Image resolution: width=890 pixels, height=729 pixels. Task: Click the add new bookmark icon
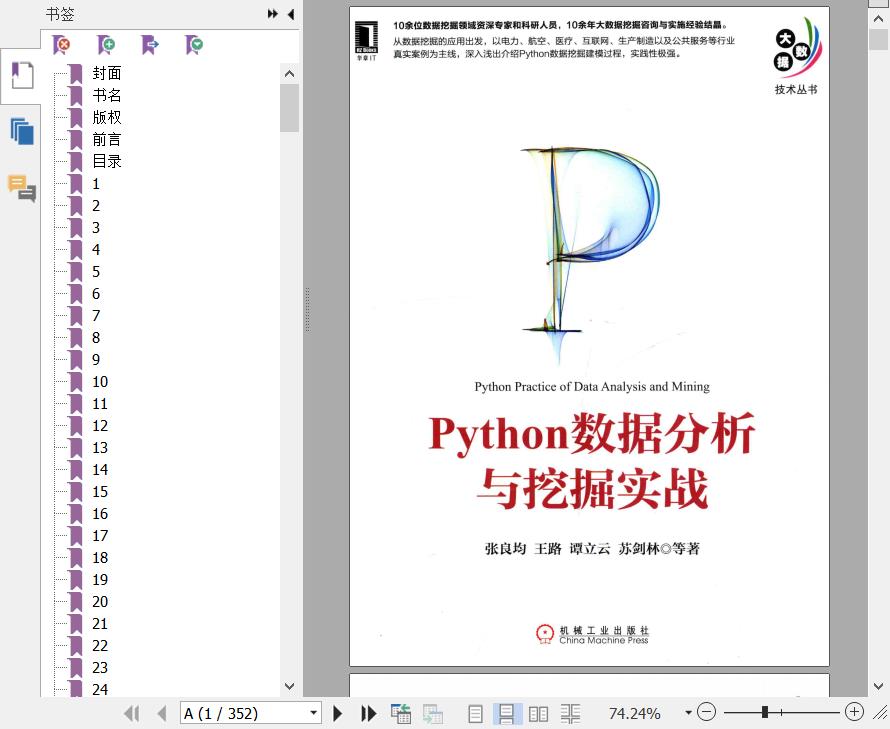[x=106, y=44]
